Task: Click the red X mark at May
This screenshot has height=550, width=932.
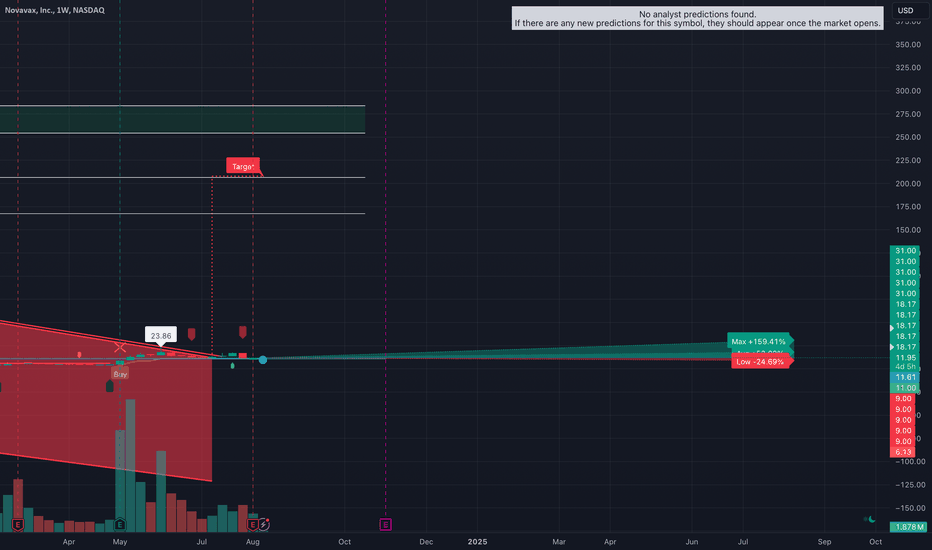Action: [x=120, y=347]
